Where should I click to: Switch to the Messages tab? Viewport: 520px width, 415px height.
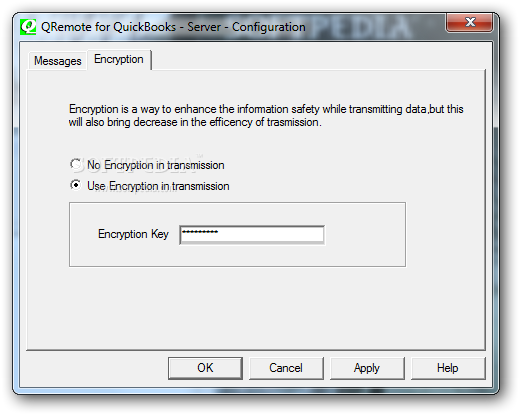click(58, 61)
